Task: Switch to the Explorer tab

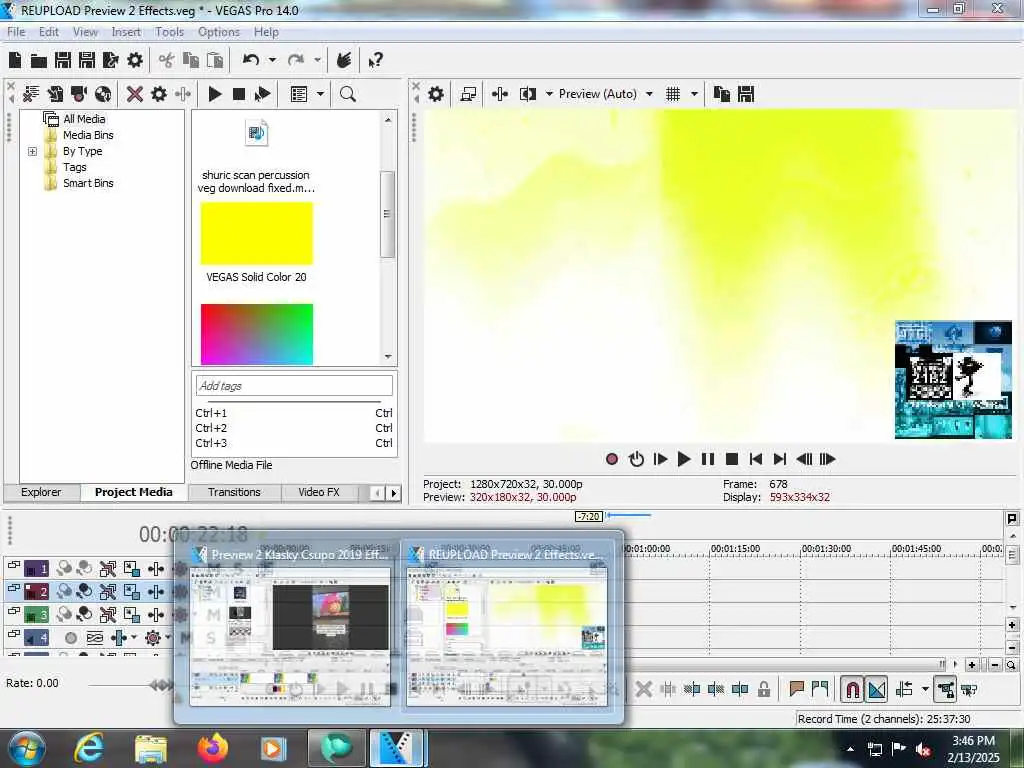Action: (40, 492)
